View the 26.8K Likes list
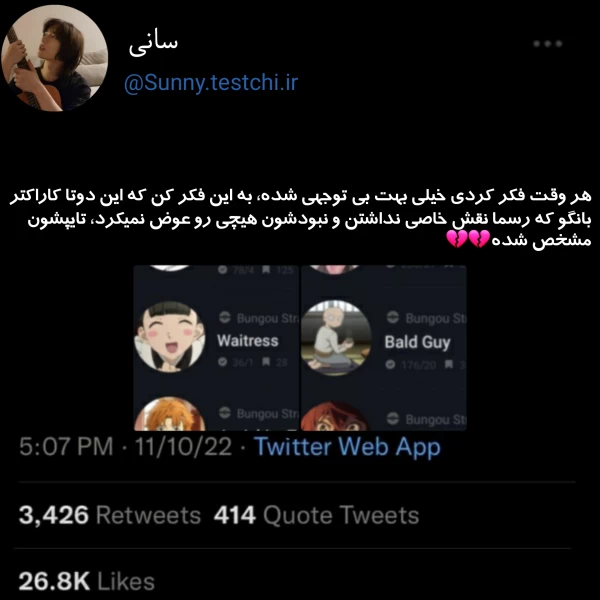Screen dimensions: 600x600 (86, 581)
